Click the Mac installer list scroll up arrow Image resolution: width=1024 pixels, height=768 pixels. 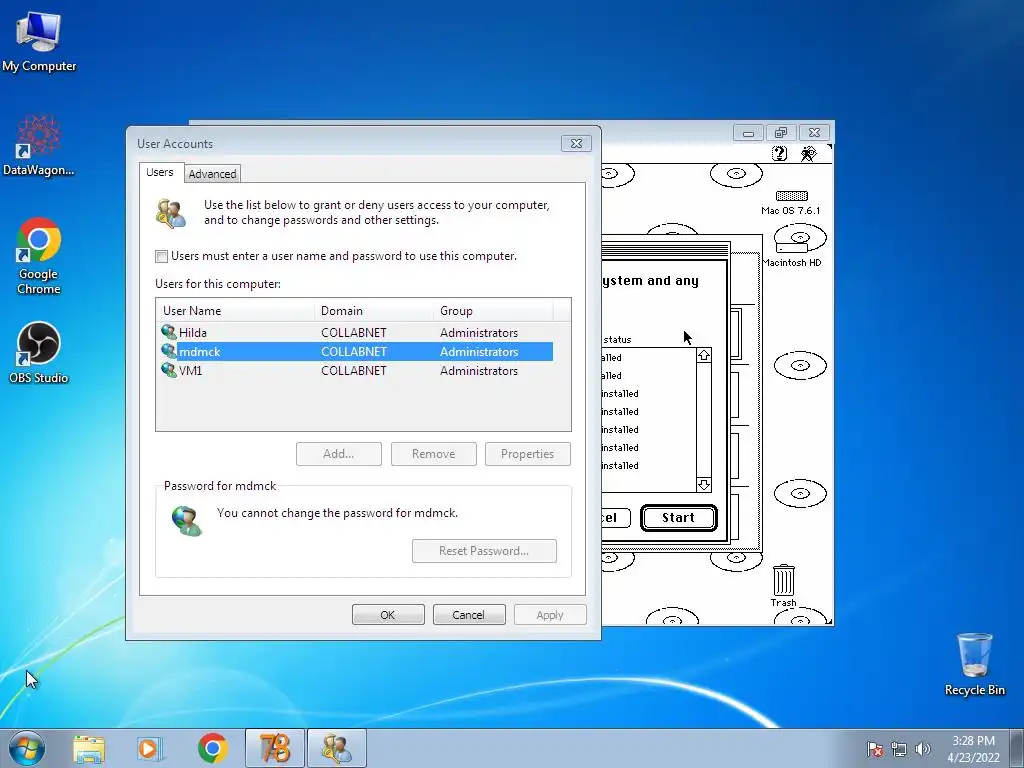(703, 355)
